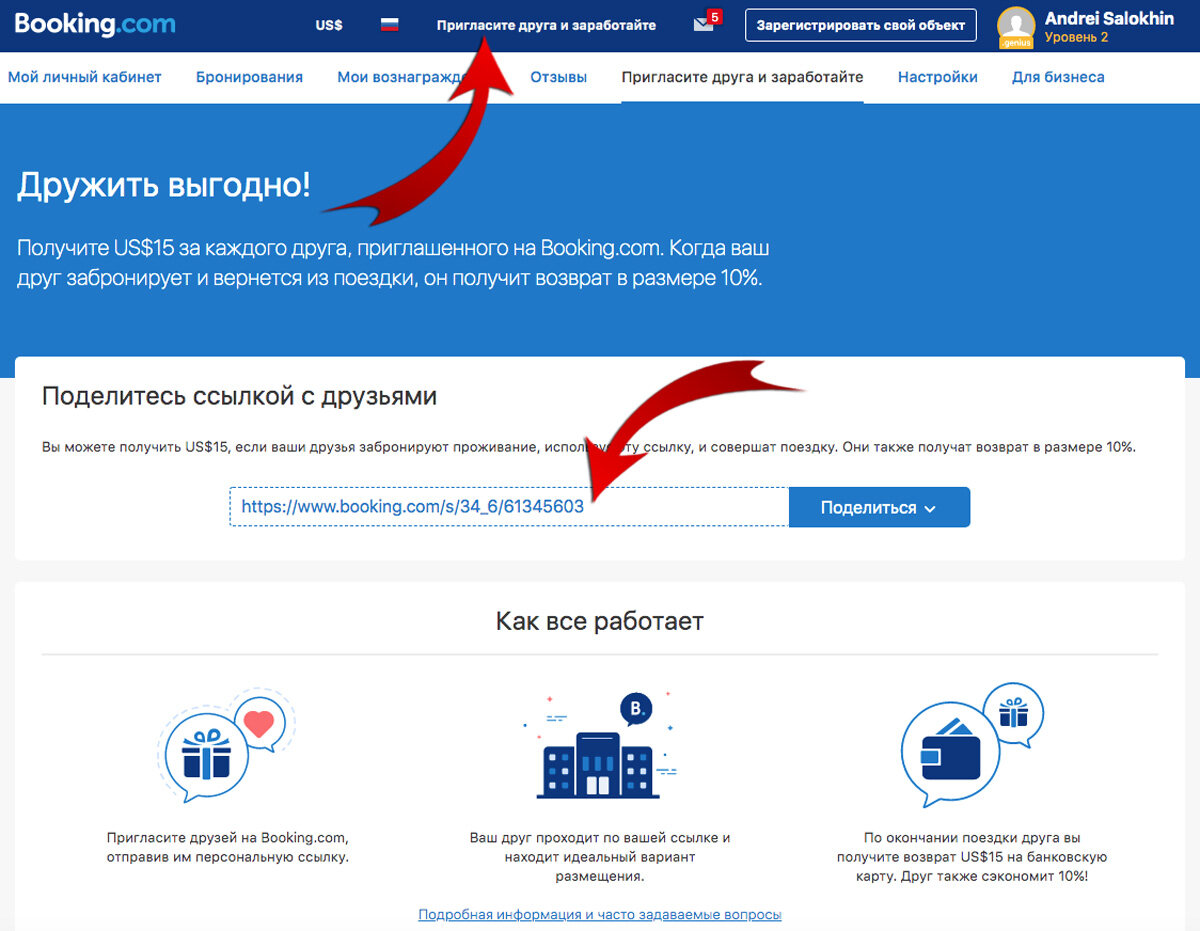Open the Настройки tab
The width and height of the screenshot is (1200, 931).
pos(938,77)
